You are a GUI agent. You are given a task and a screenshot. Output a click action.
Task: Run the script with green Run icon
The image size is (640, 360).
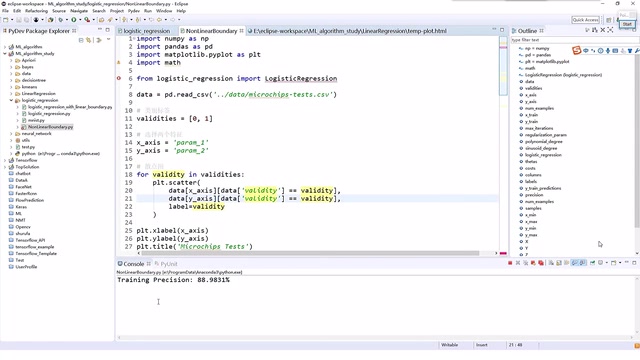pos(73,20)
